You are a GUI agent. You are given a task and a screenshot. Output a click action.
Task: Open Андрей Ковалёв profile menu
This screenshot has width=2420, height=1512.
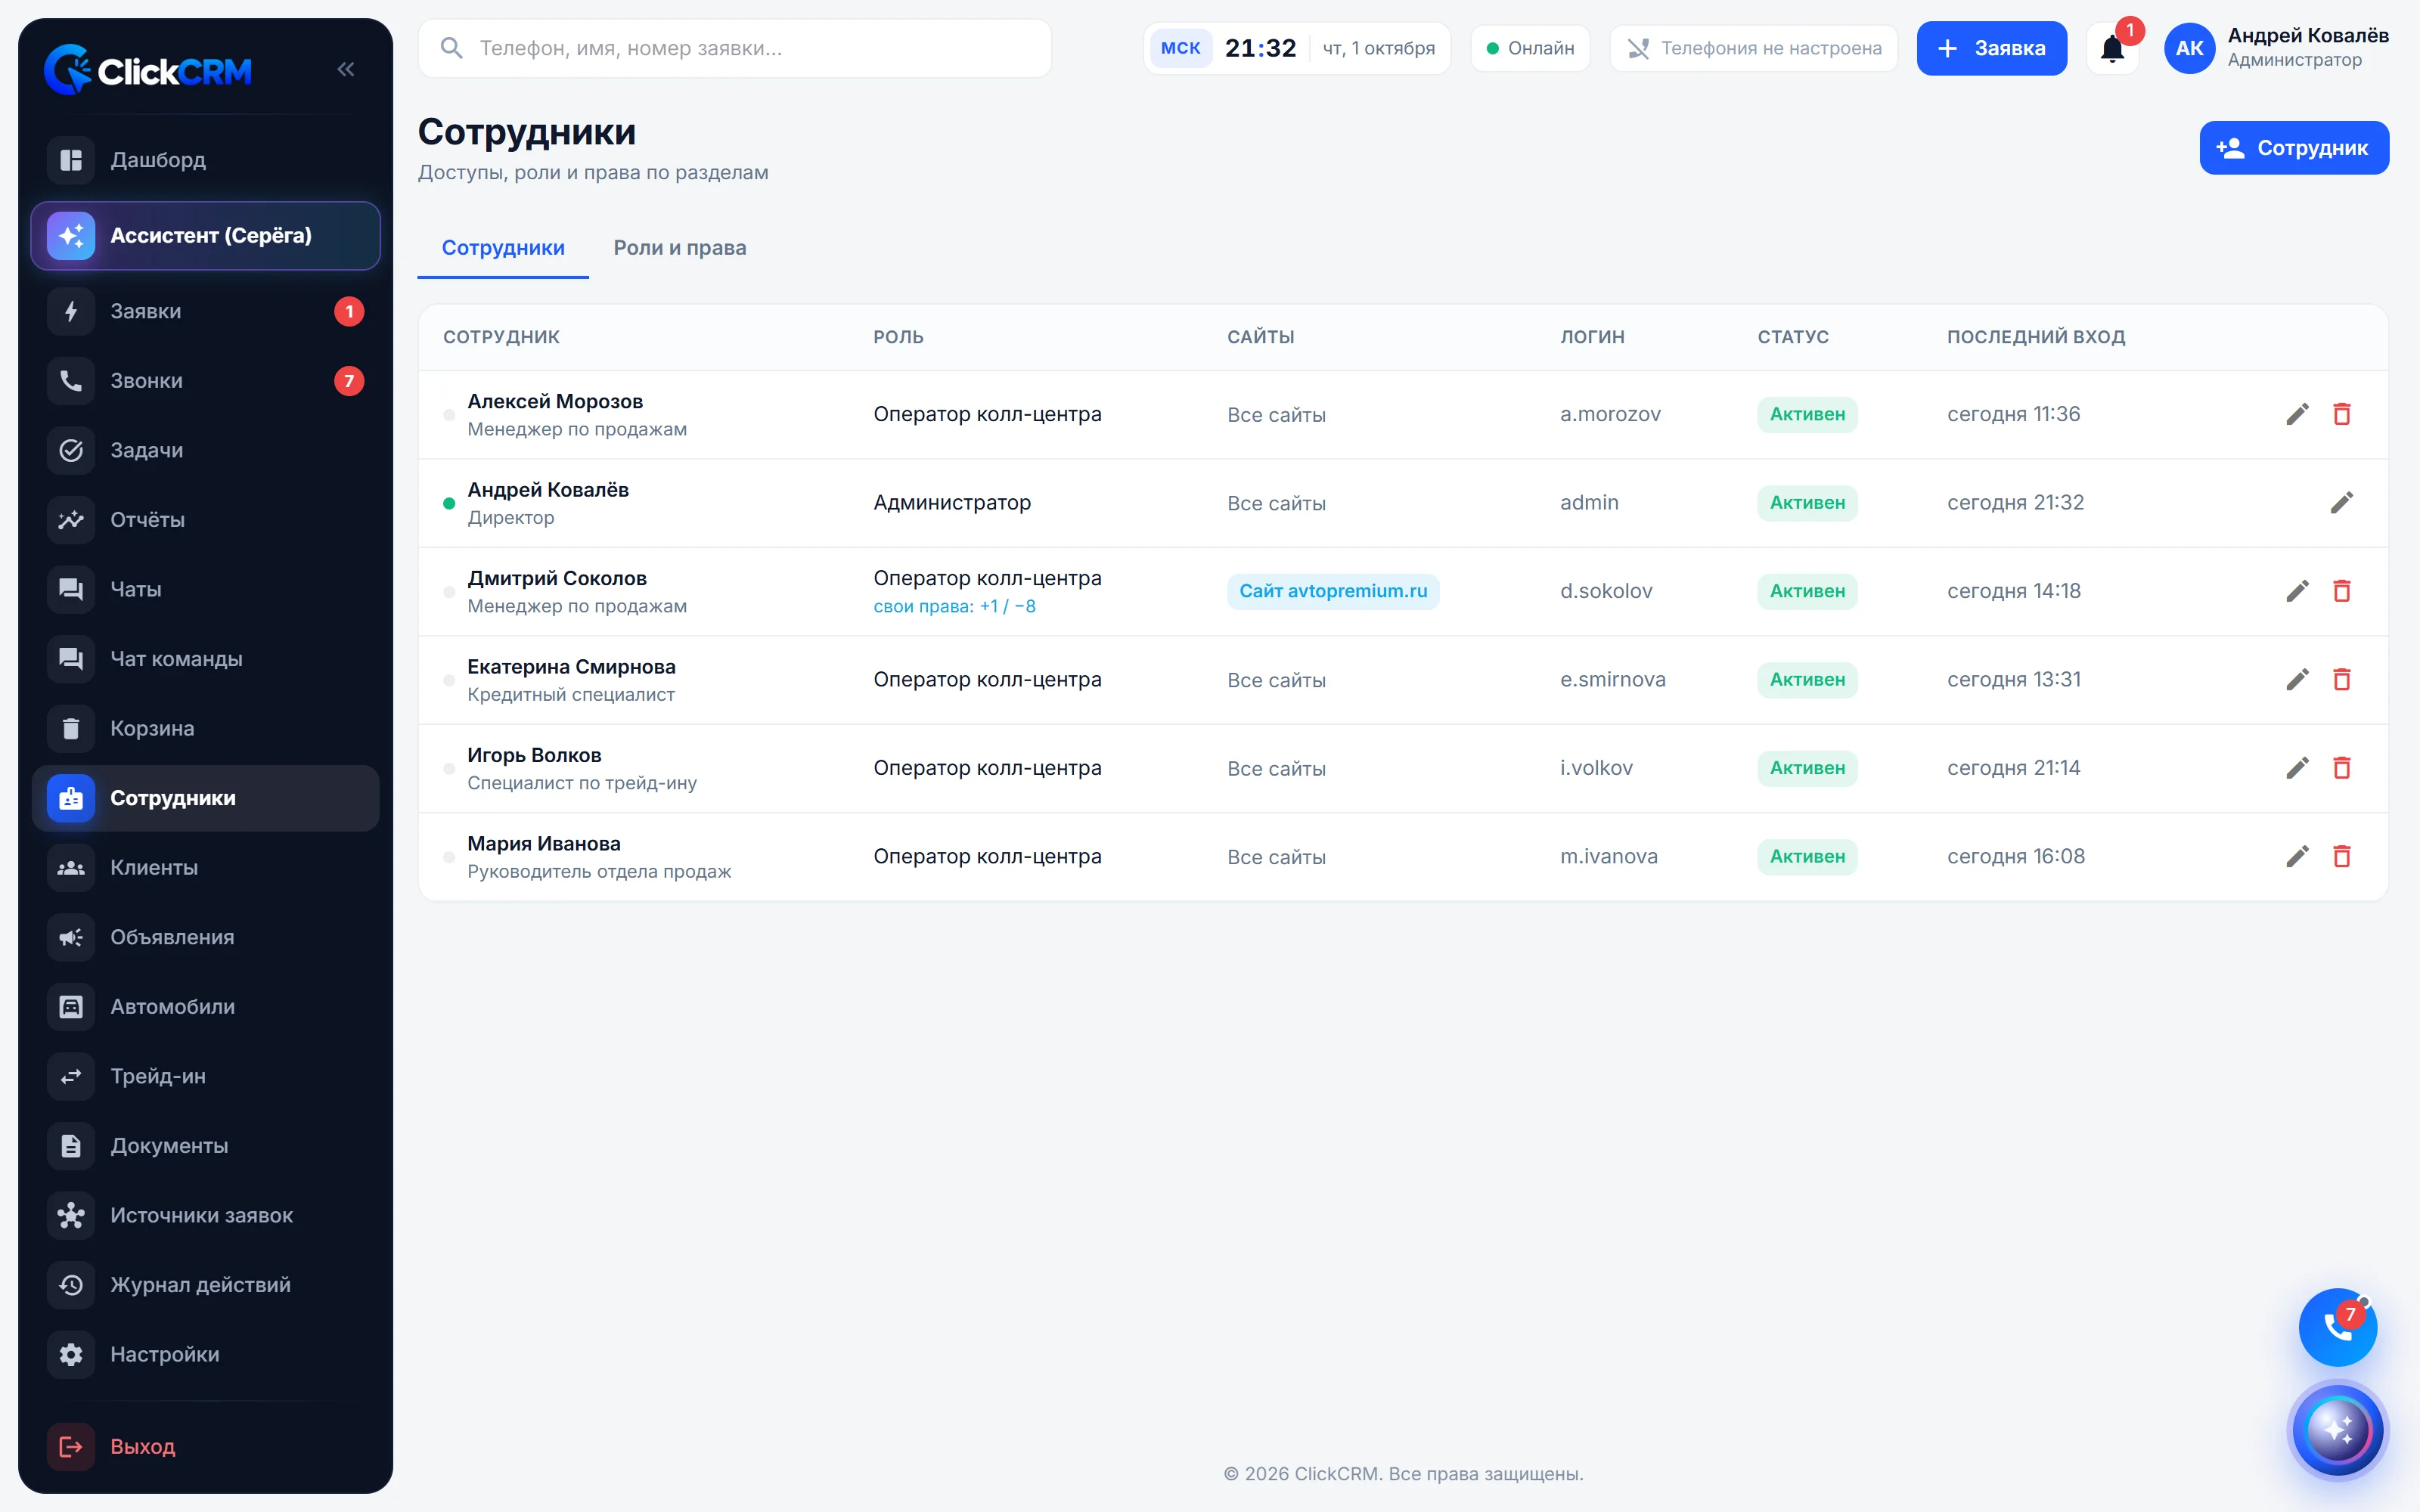[2276, 48]
